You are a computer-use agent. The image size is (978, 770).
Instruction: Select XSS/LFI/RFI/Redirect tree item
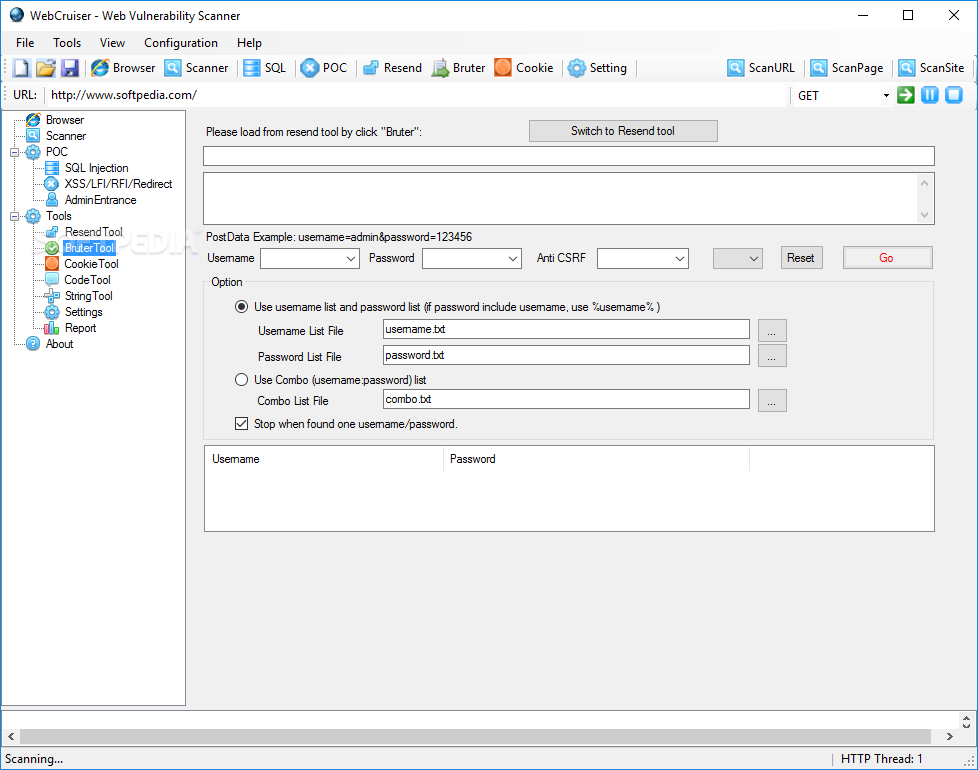coord(118,184)
